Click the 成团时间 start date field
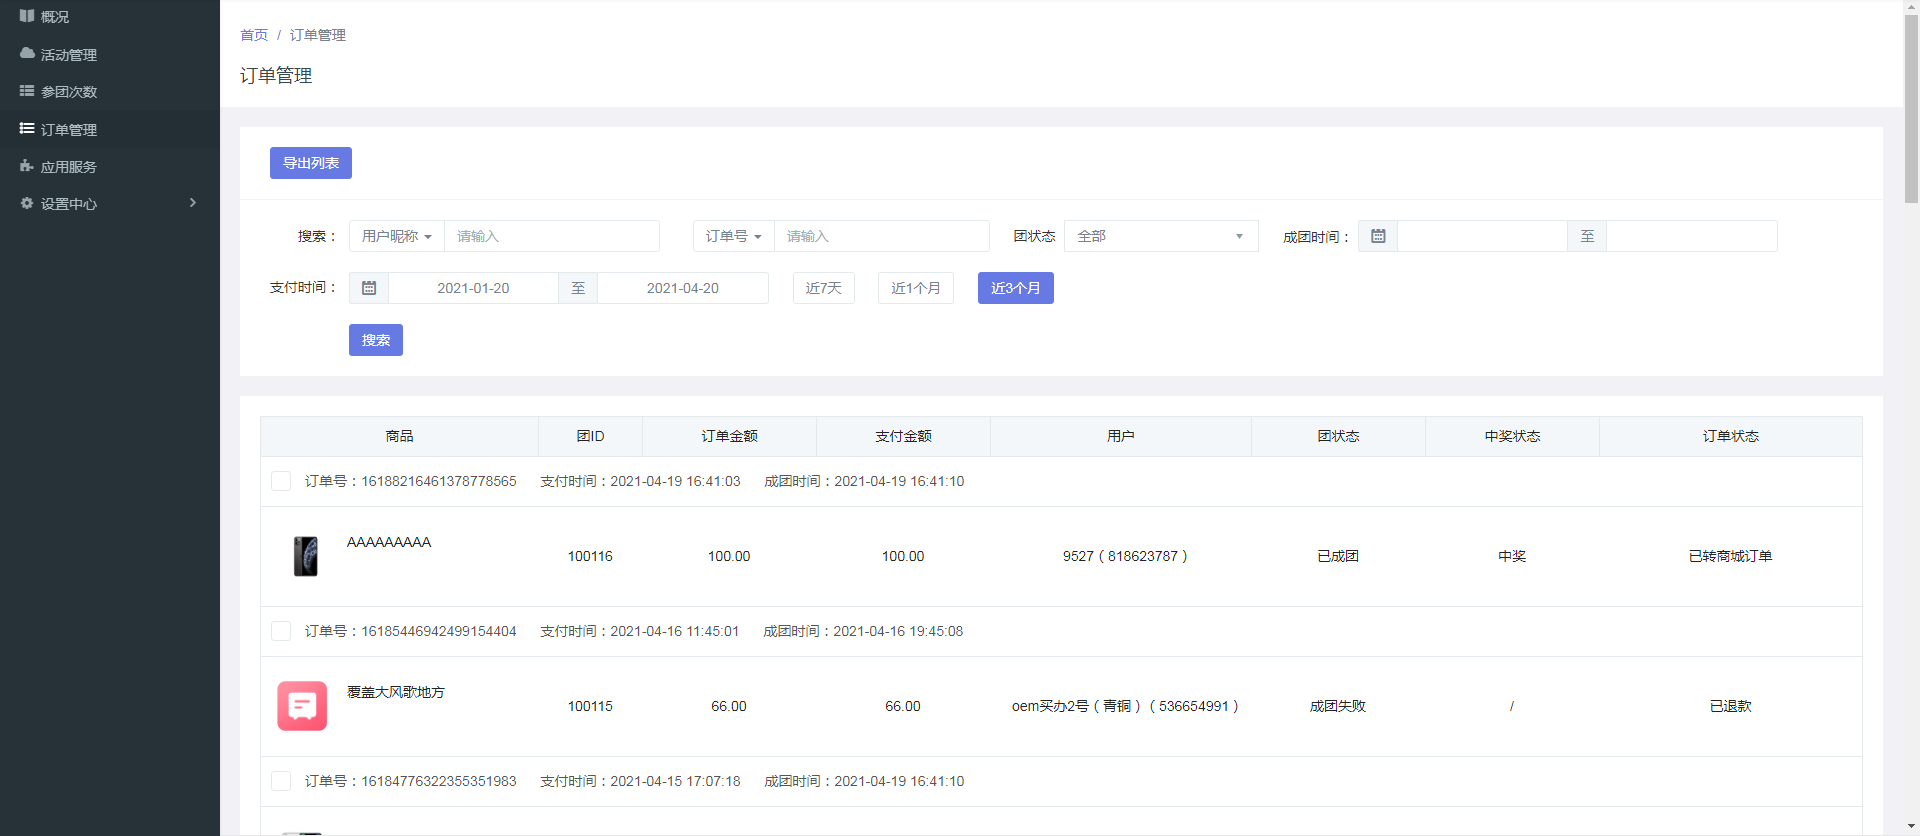This screenshot has width=1920, height=836. 1482,236
